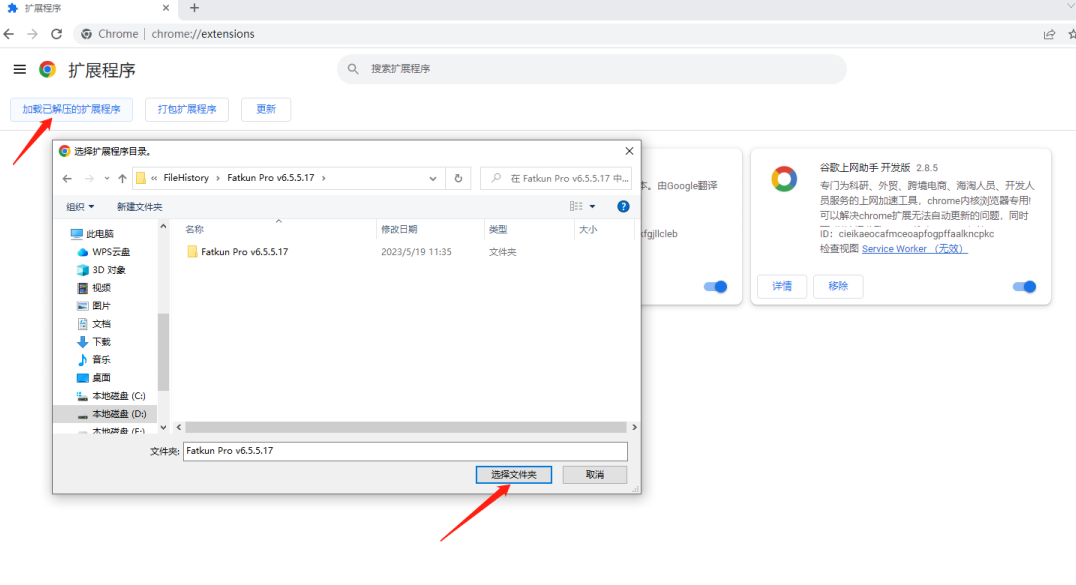Click 加载已解压的扩展程序 button
Viewport: 1076px width, 585px height.
pos(71,109)
